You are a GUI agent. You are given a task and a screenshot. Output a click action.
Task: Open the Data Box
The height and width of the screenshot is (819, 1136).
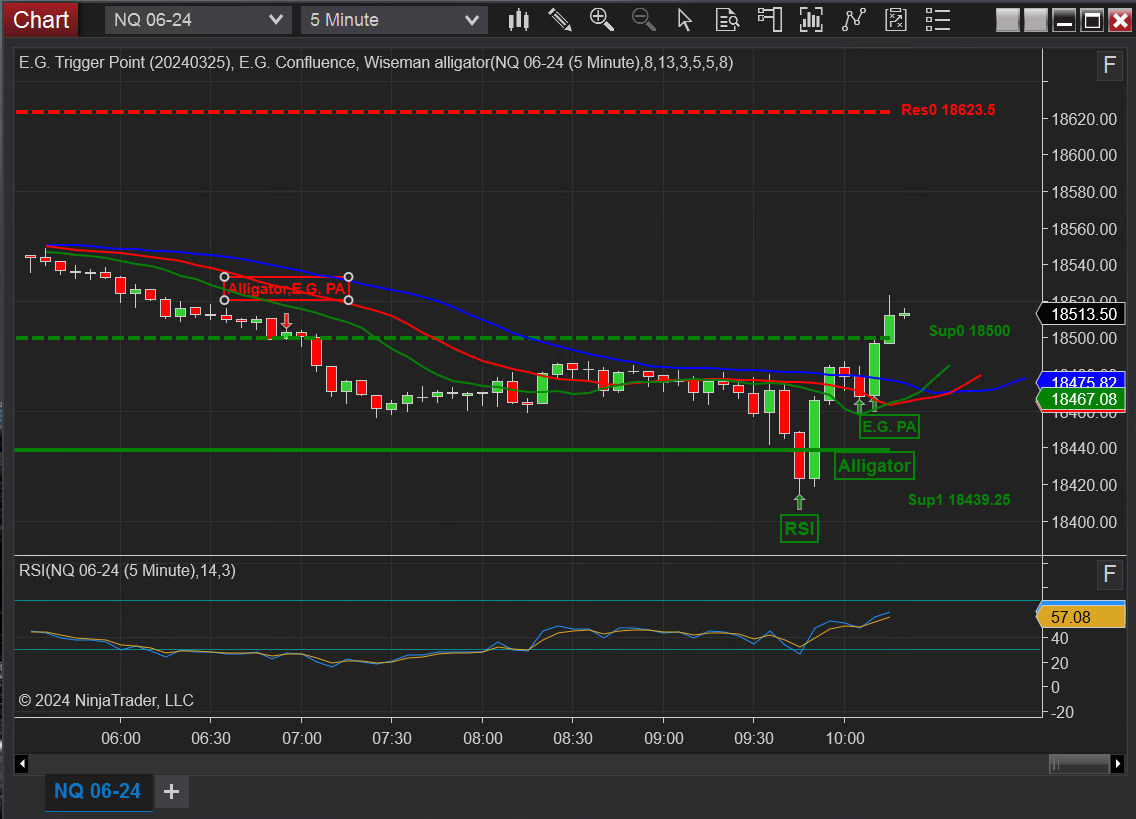point(727,19)
